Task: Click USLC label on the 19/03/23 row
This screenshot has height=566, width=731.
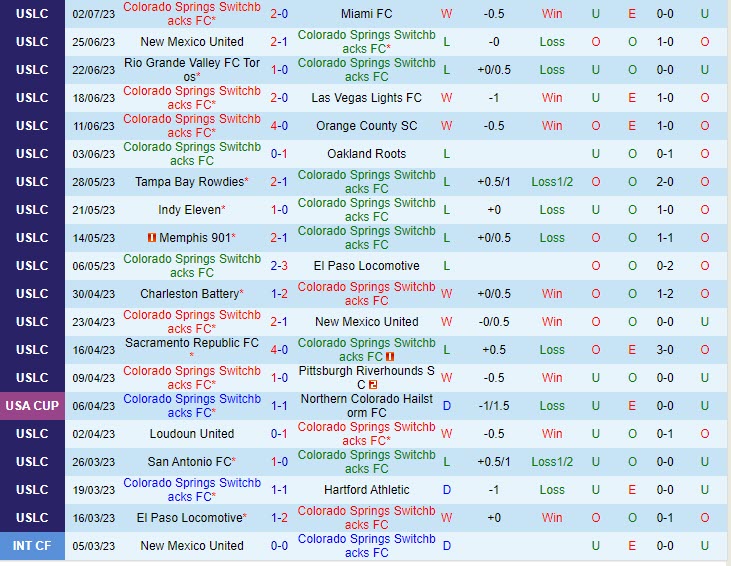Action: [32, 490]
